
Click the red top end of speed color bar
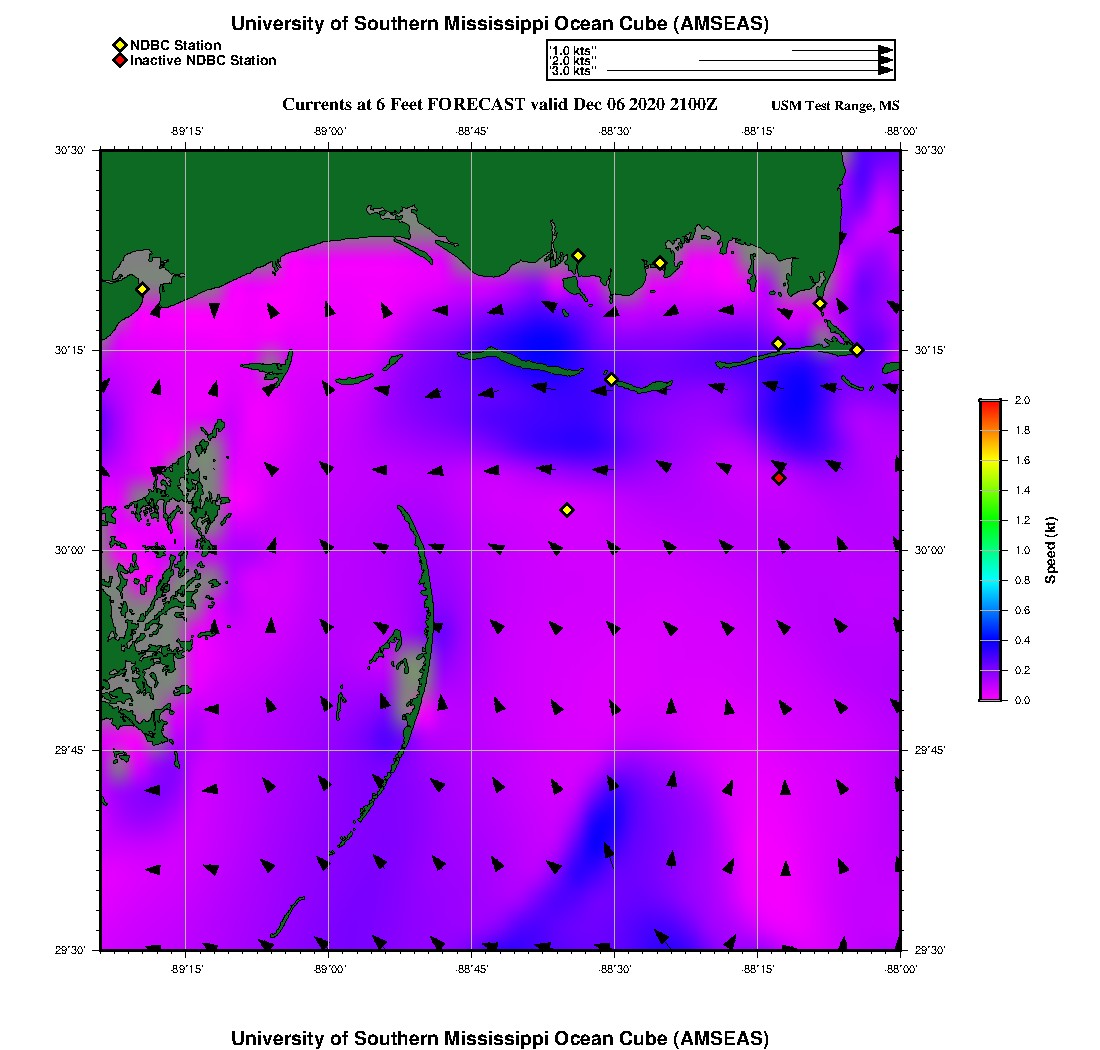coord(990,404)
